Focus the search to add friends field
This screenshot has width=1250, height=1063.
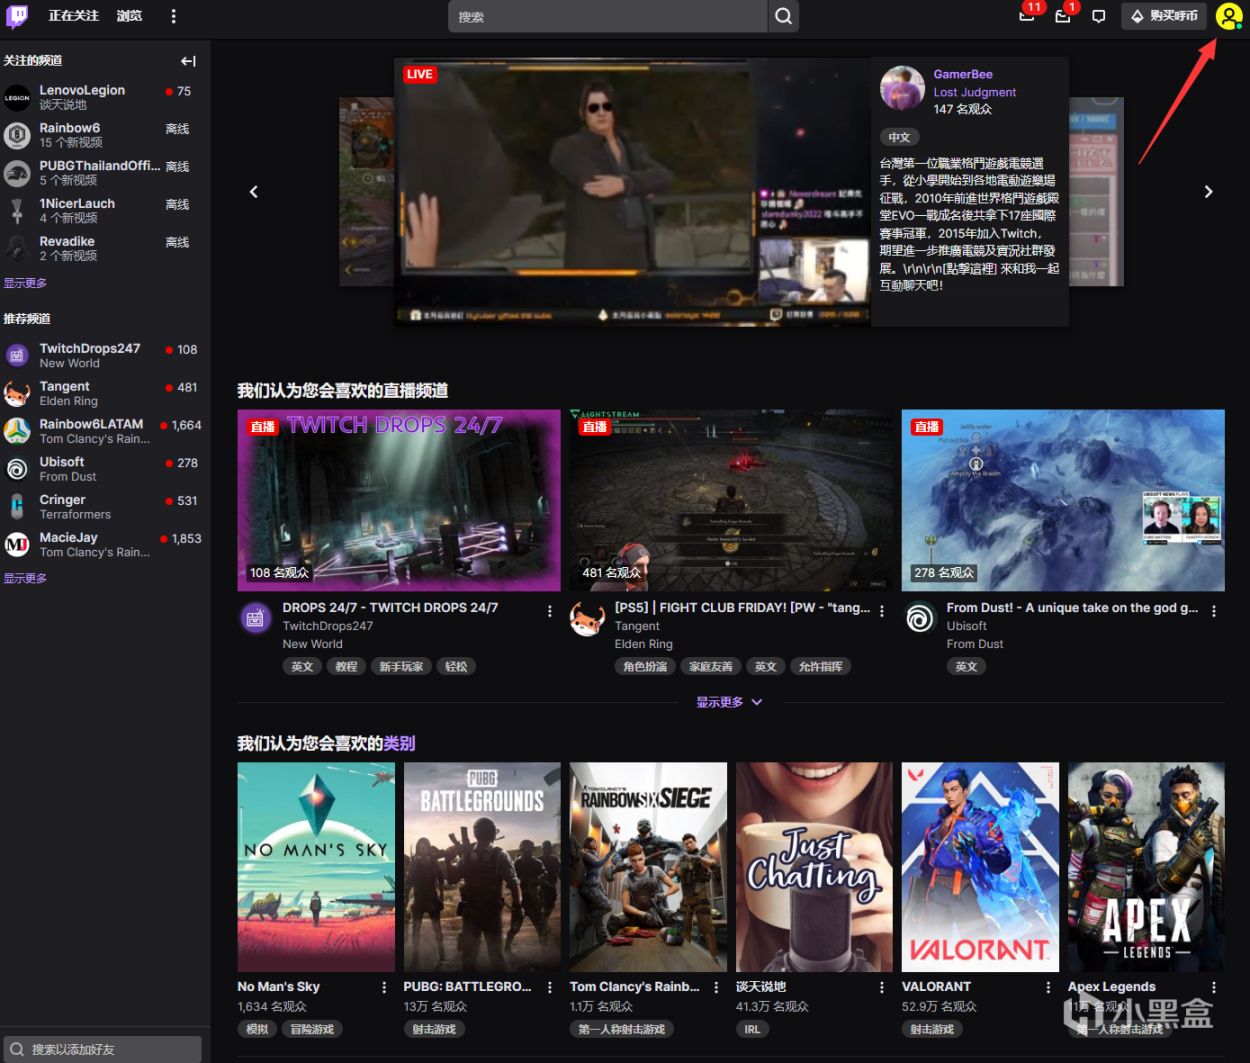tap(101, 1049)
